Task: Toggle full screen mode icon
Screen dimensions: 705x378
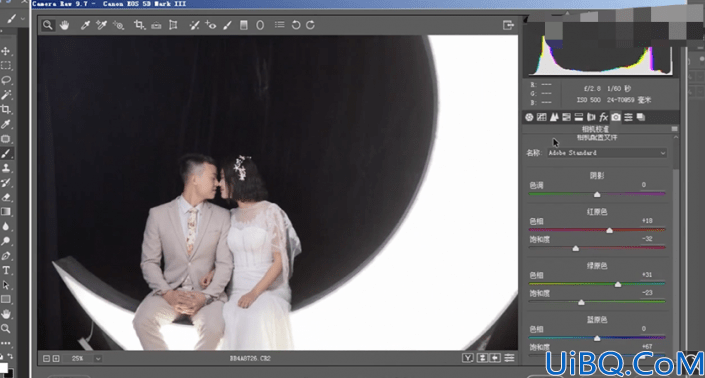Action: pos(508,25)
